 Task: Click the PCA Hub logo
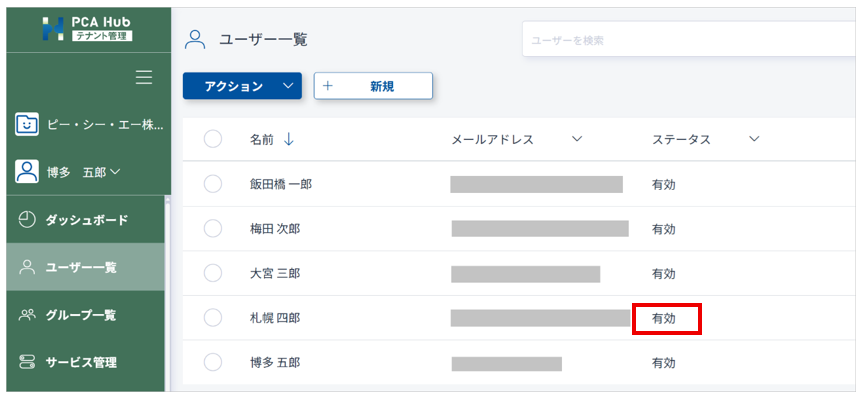pos(87,29)
